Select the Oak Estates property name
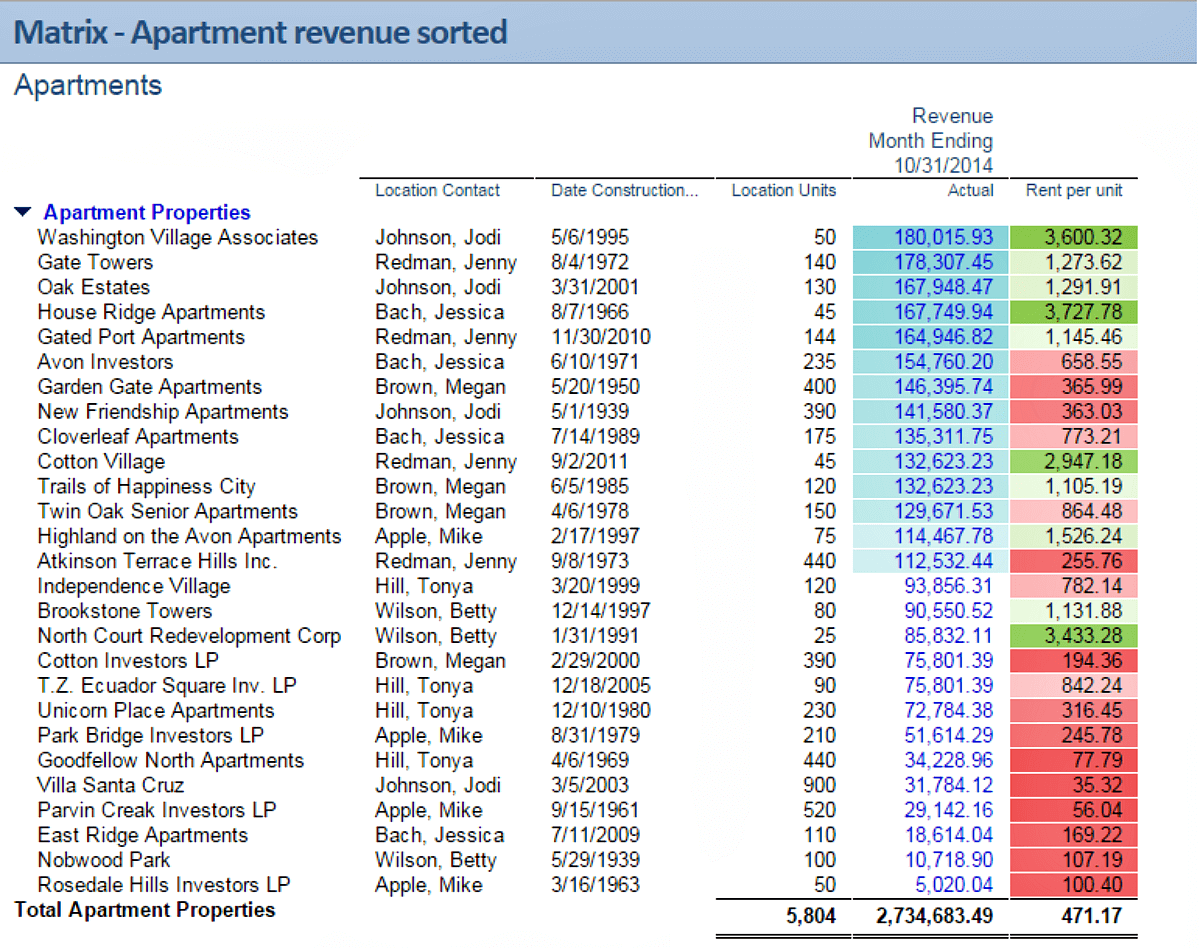Viewport: 1200px width, 948px height. (94, 287)
